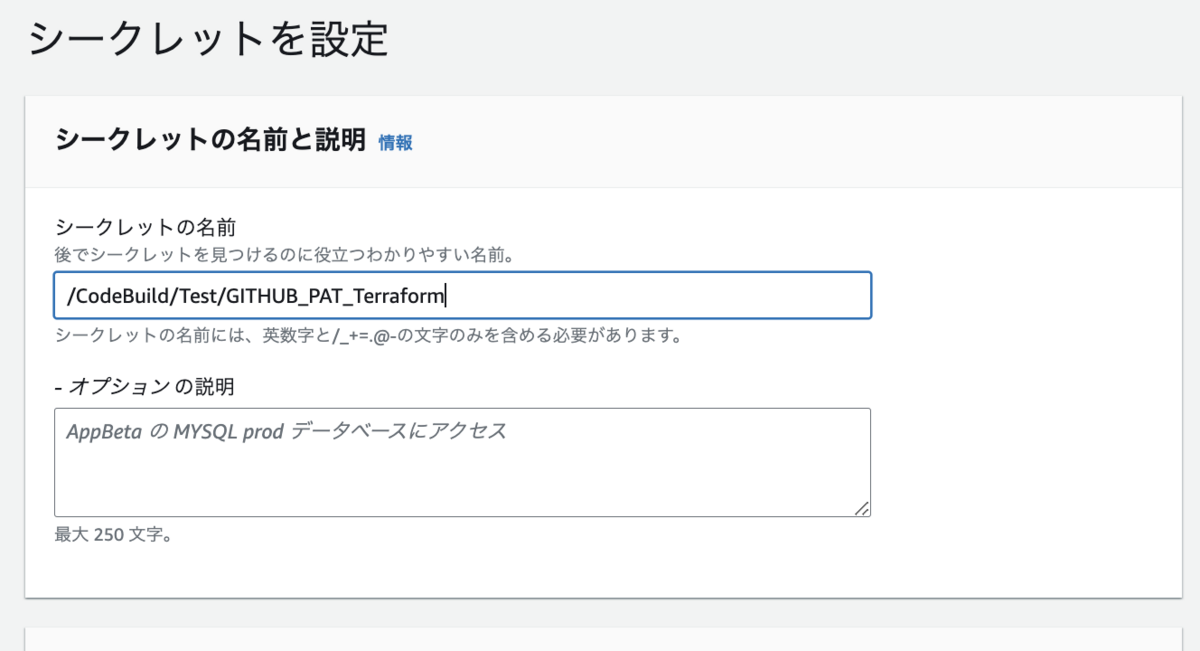Click the オプションの説明 description text area
The image size is (1200, 651).
(463, 462)
